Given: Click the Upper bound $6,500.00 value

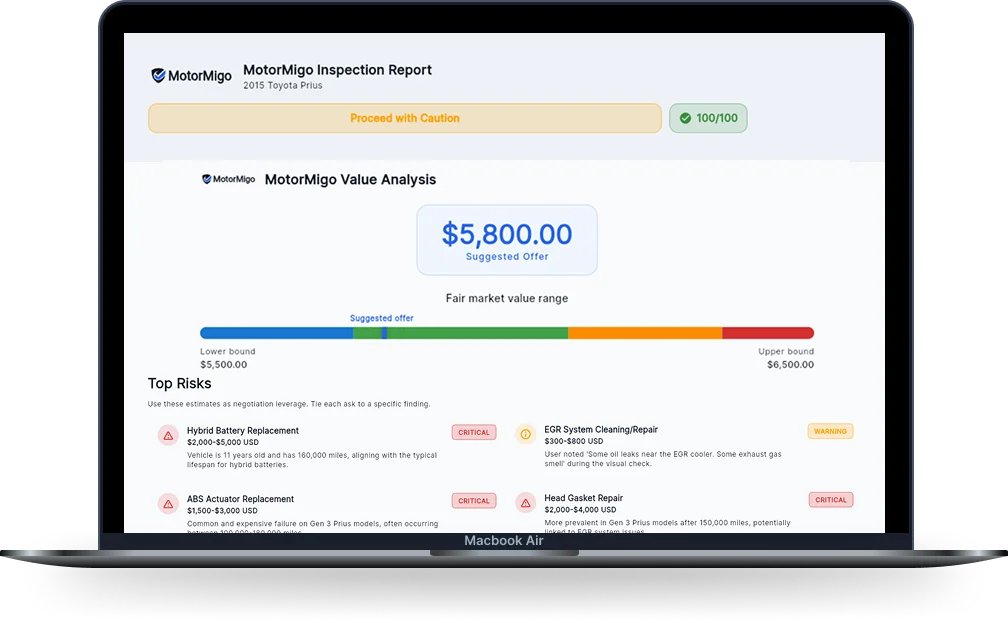Looking at the screenshot, I should coord(790,365).
